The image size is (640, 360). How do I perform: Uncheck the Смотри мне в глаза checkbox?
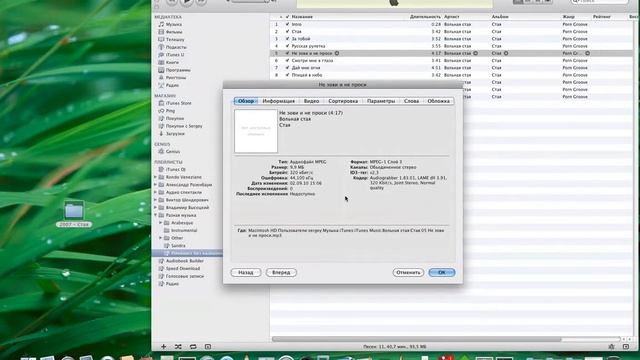(x=287, y=60)
